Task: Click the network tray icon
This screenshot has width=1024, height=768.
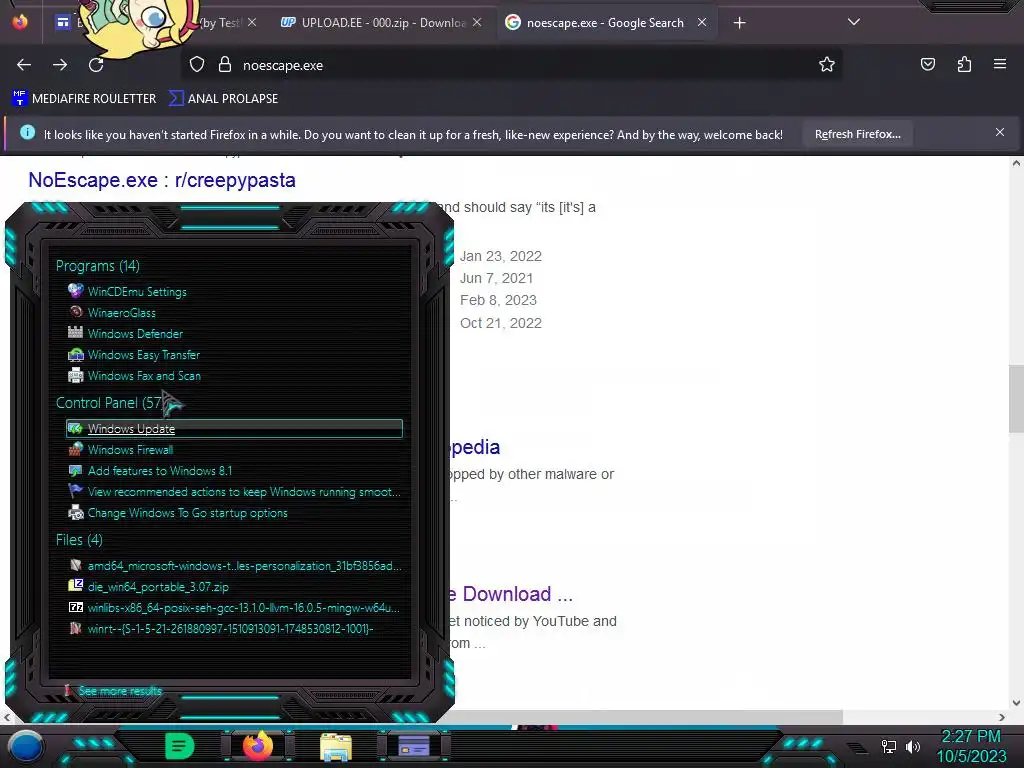Action: click(x=888, y=746)
